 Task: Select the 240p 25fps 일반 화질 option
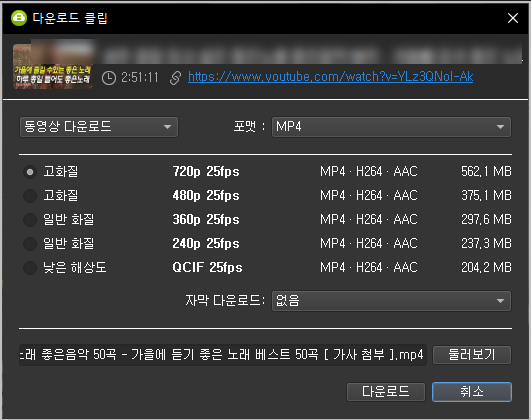pyautogui.click(x=30, y=244)
